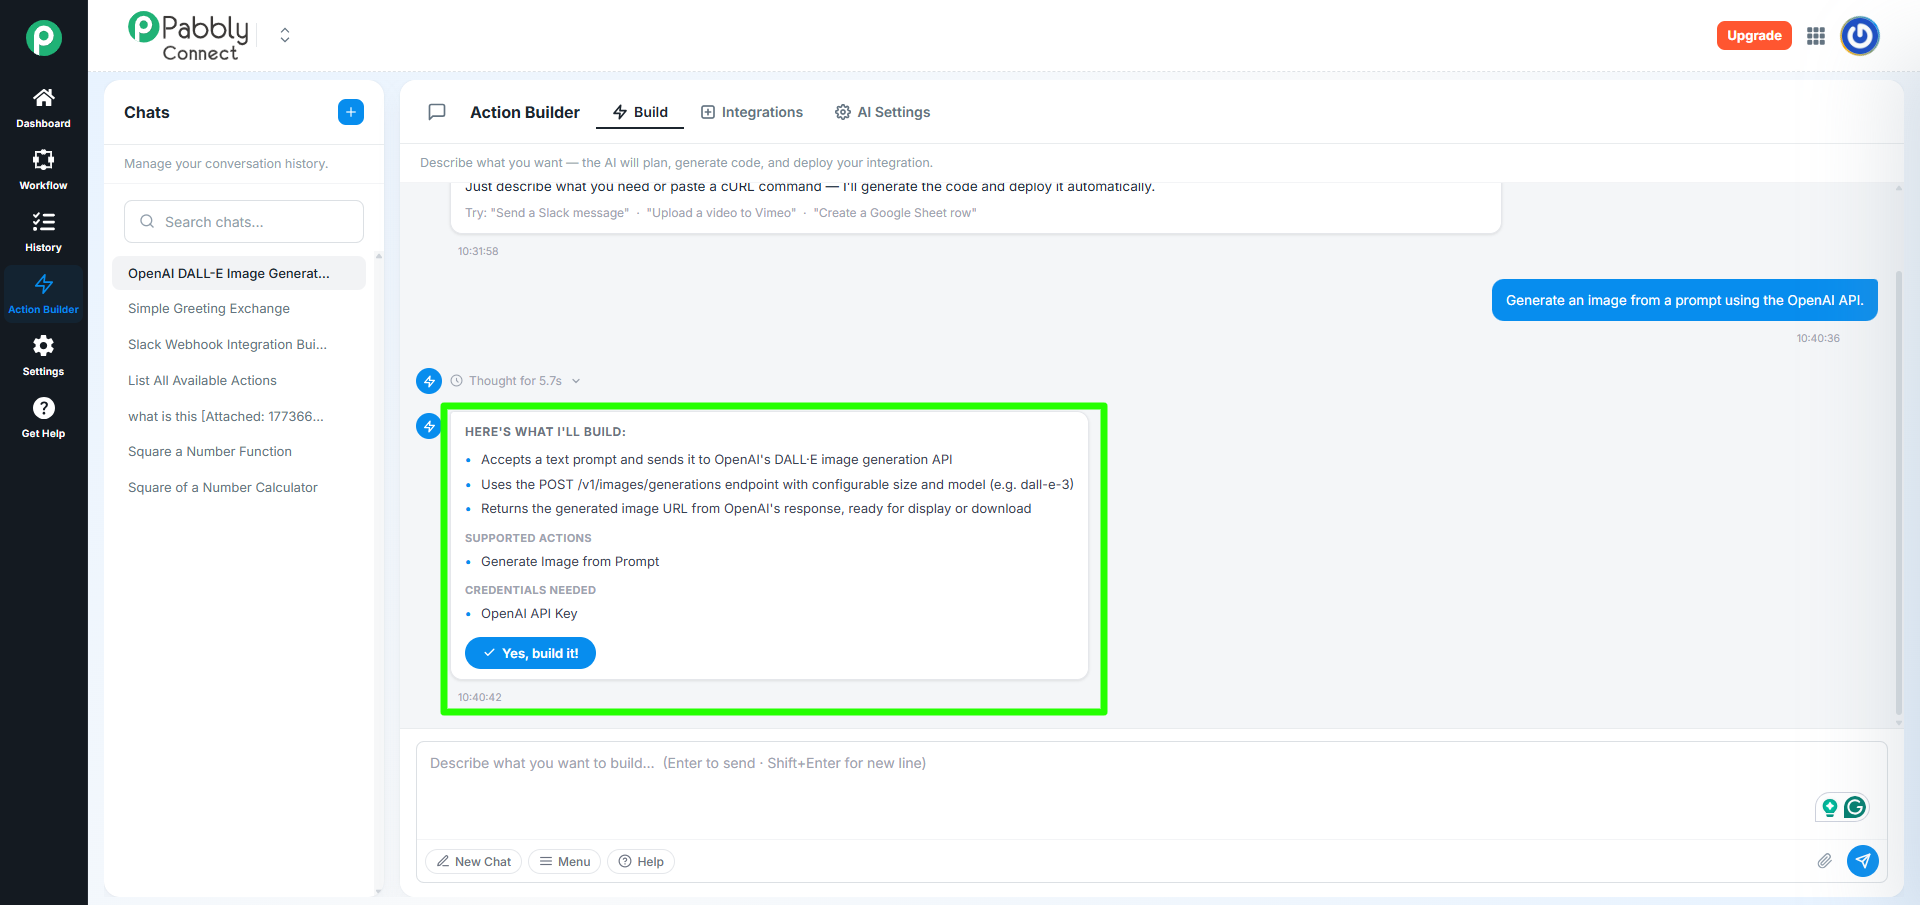Image resolution: width=1920 pixels, height=905 pixels.
Task: Open the History list icon
Action: coord(43,222)
